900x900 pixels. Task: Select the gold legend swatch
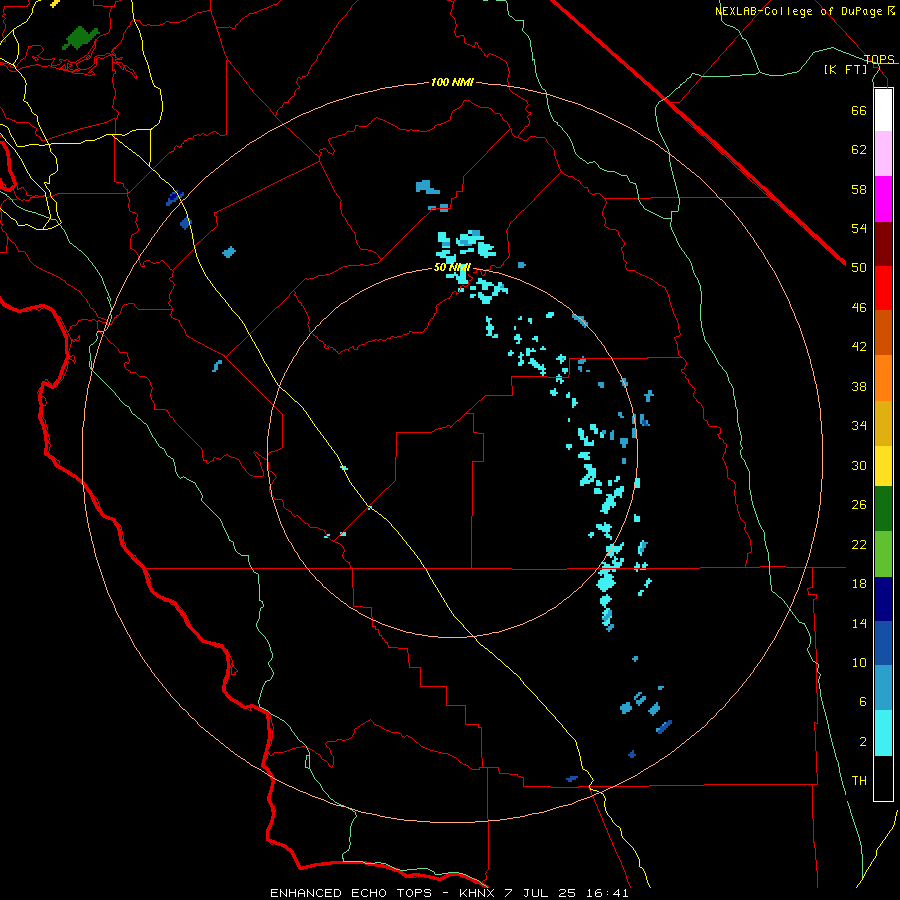[x=883, y=423]
